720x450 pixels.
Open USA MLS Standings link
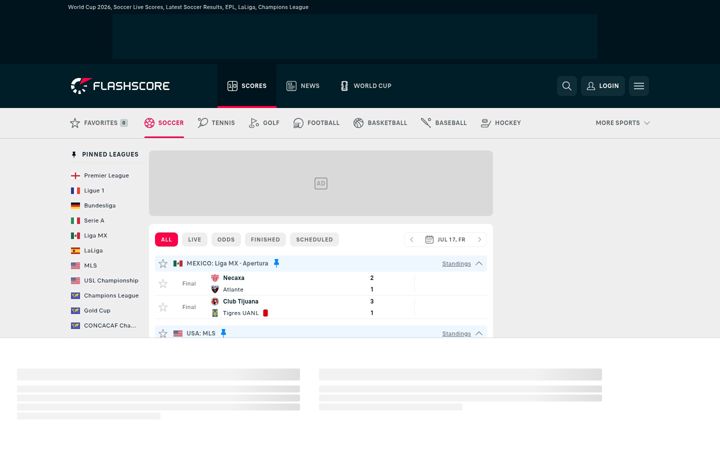[x=456, y=333]
